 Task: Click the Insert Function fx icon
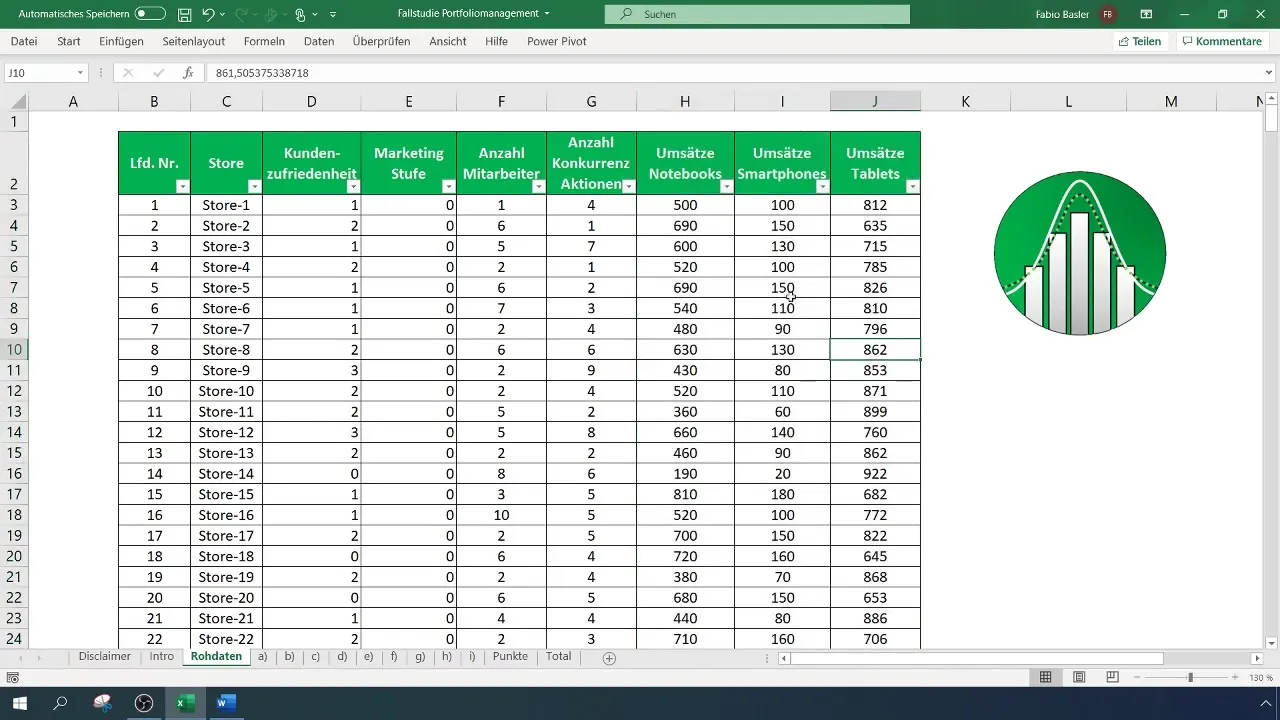point(188,73)
